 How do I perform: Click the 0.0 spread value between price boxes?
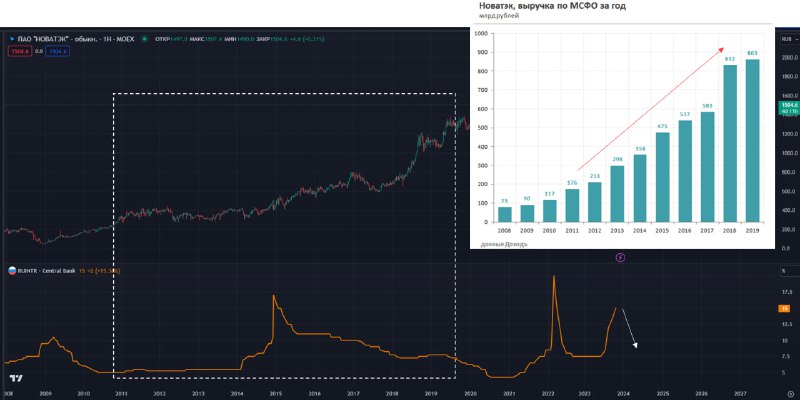point(39,51)
